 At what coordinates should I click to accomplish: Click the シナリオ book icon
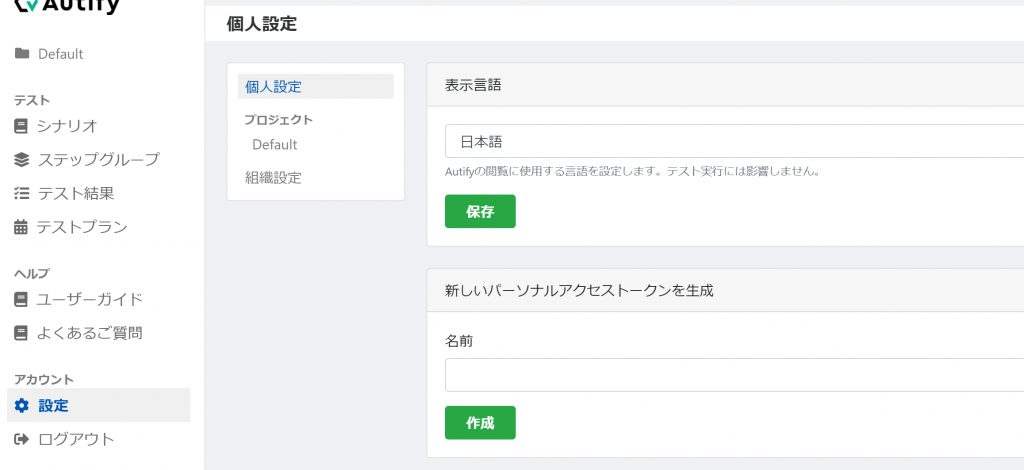pyautogui.click(x=21, y=126)
